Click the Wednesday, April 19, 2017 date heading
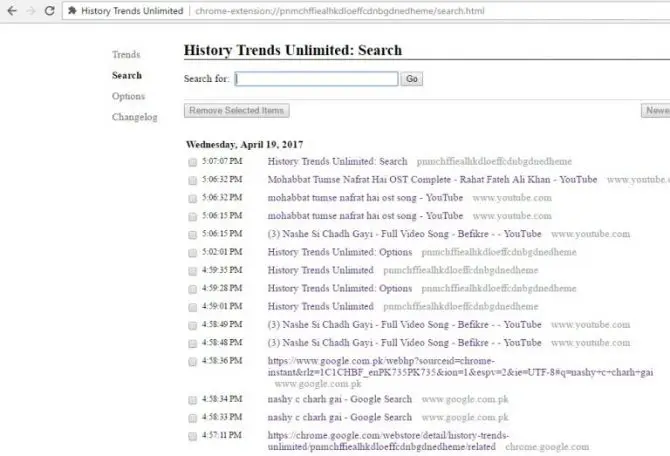 244,144
